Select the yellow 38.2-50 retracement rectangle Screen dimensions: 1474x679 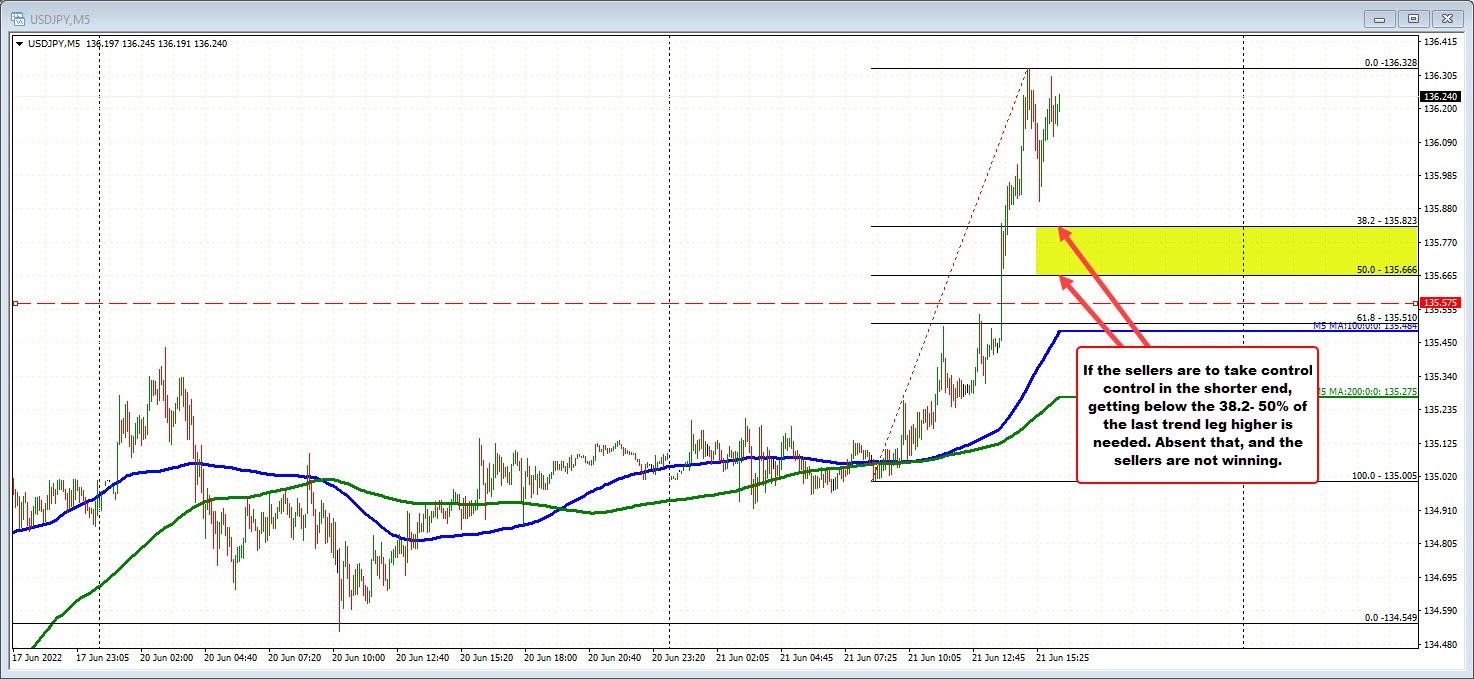tap(1226, 251)
